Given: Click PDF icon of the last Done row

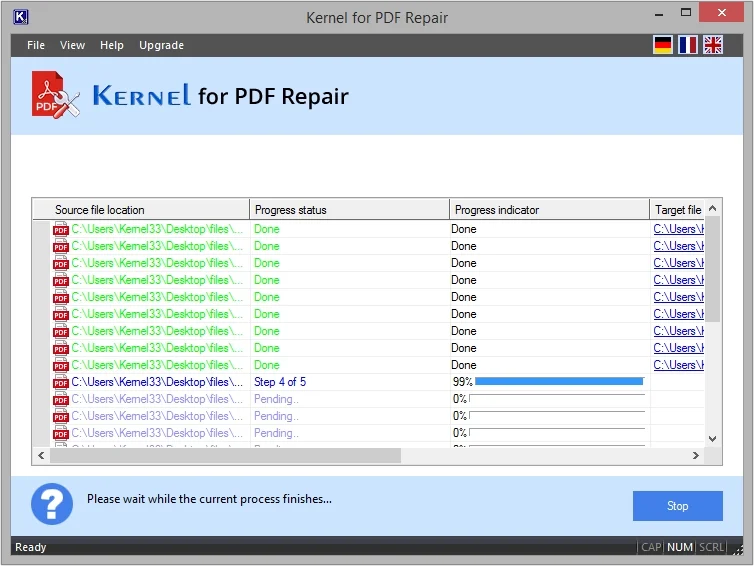Looking at the screenshot, I should coord(61,365).
